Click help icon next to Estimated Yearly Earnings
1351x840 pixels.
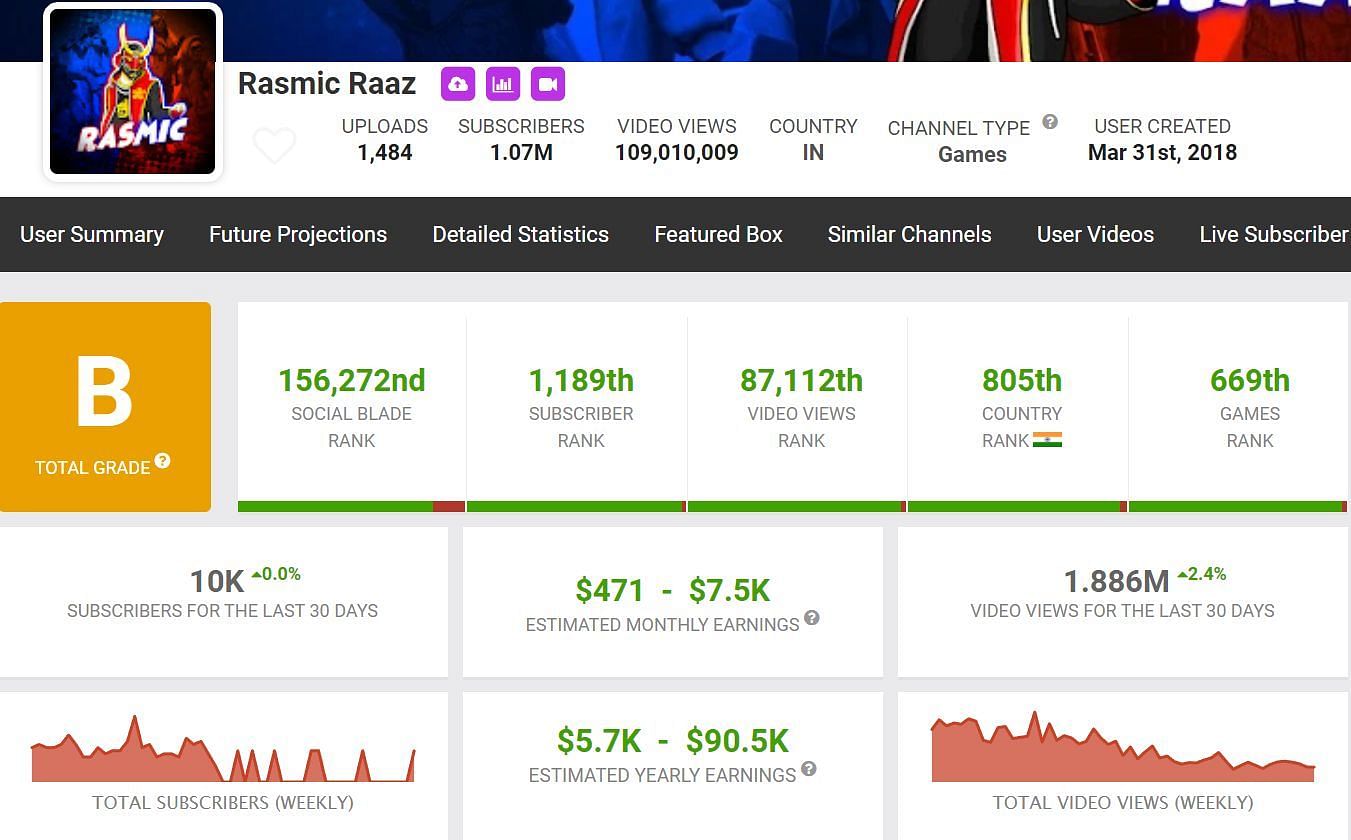tap(809, 769)
